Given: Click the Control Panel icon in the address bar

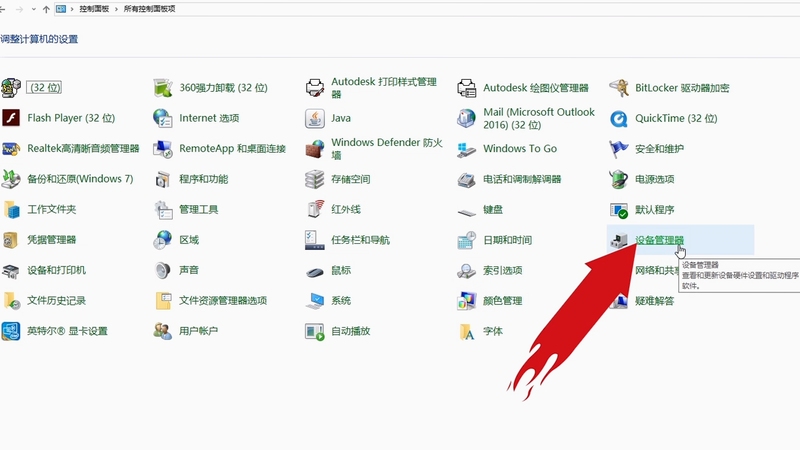Looking at the screenshot, I should click(61, 9).
